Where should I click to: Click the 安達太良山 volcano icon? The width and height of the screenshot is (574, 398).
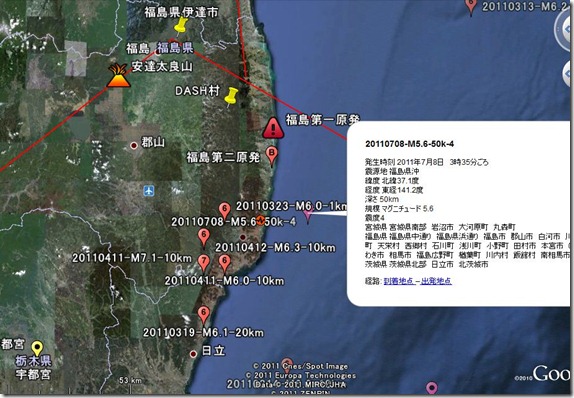(x=118, y=76)
